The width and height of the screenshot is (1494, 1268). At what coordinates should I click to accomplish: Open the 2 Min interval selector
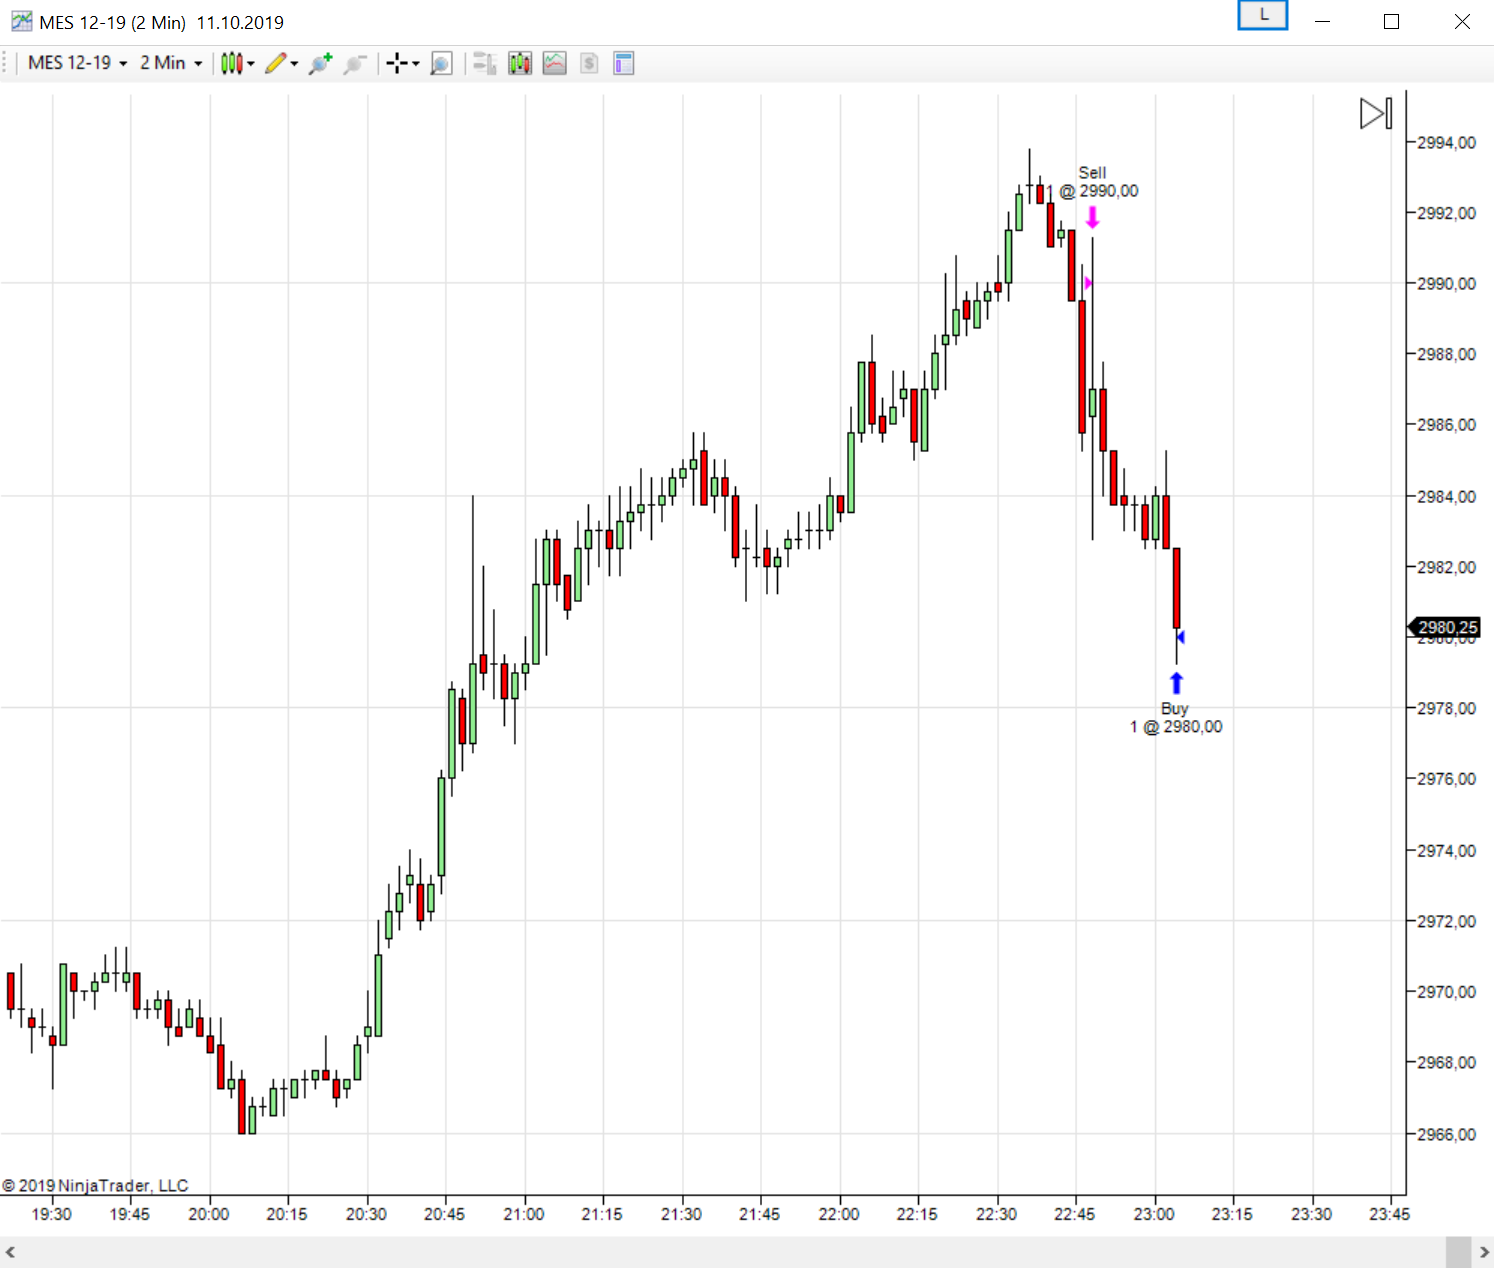(171, 63)
